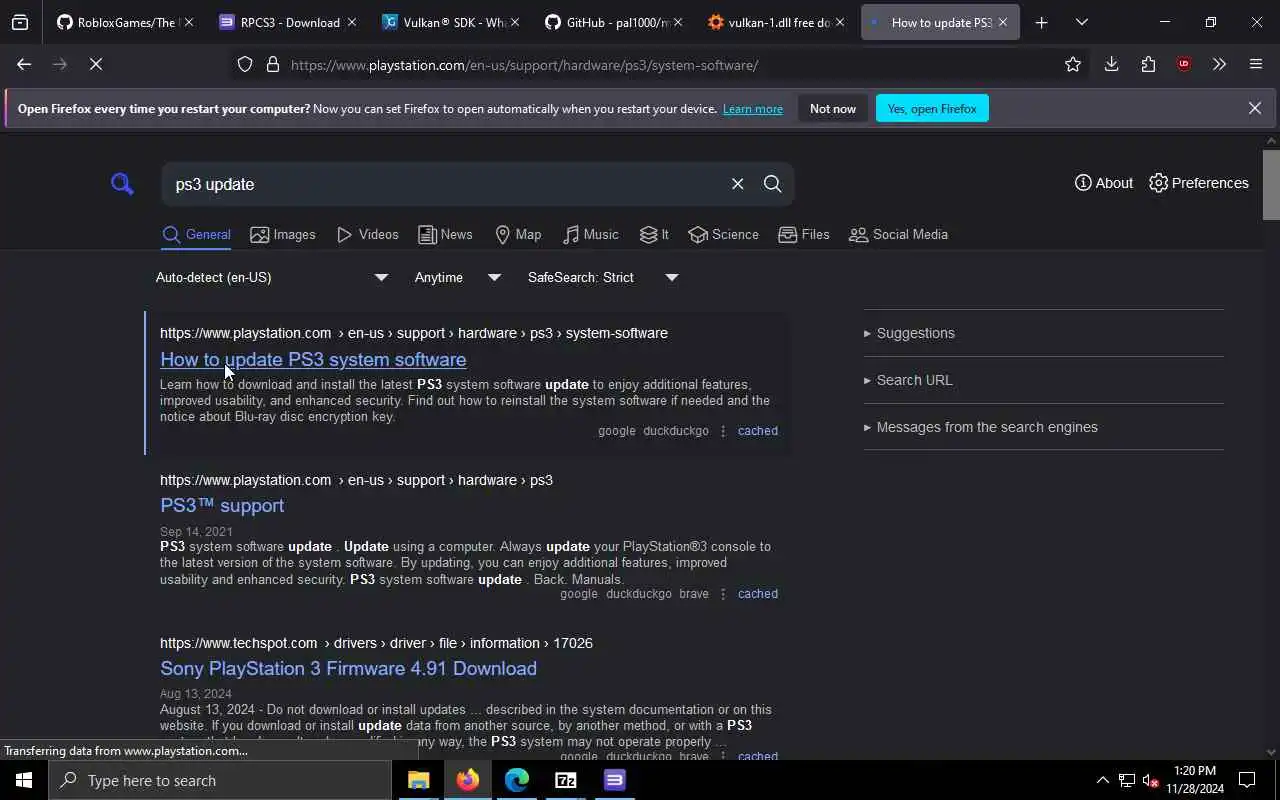Open the language Auto-detect dropdown
The height and width of the screenshot is (800, 1280).
272,277
